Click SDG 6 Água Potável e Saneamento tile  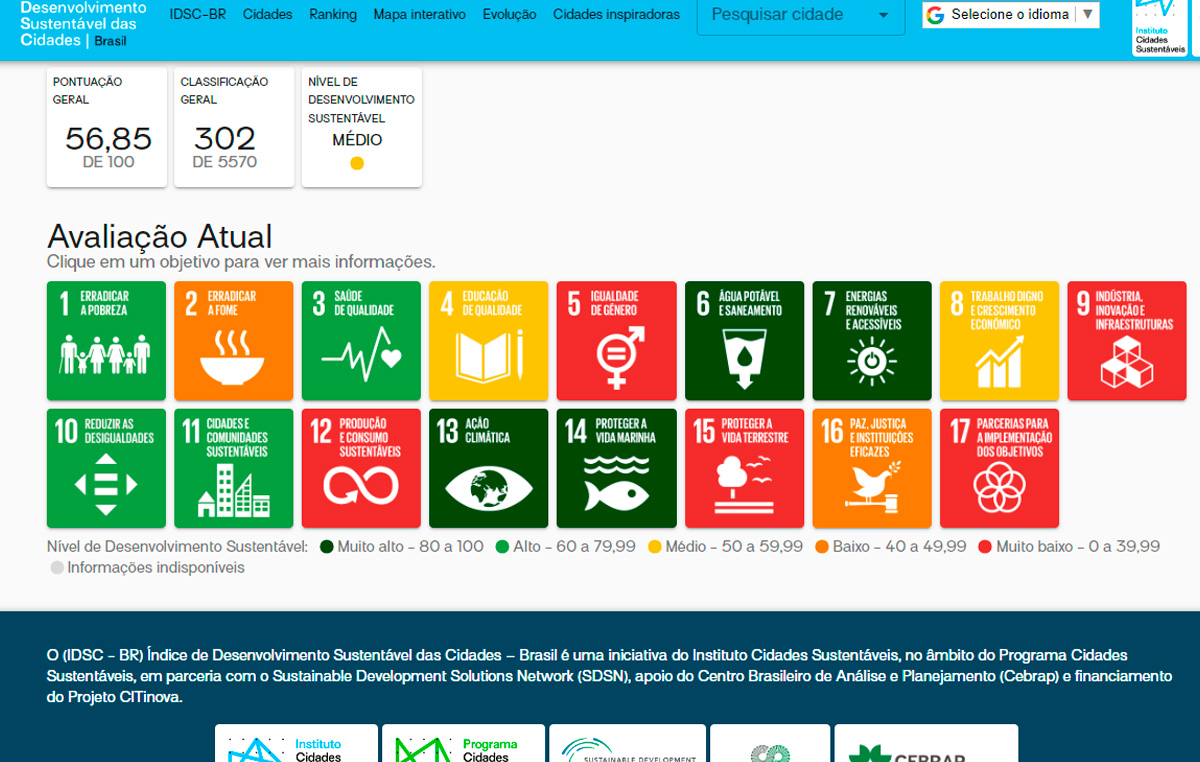pyautogui.click(x=744, y=340)
